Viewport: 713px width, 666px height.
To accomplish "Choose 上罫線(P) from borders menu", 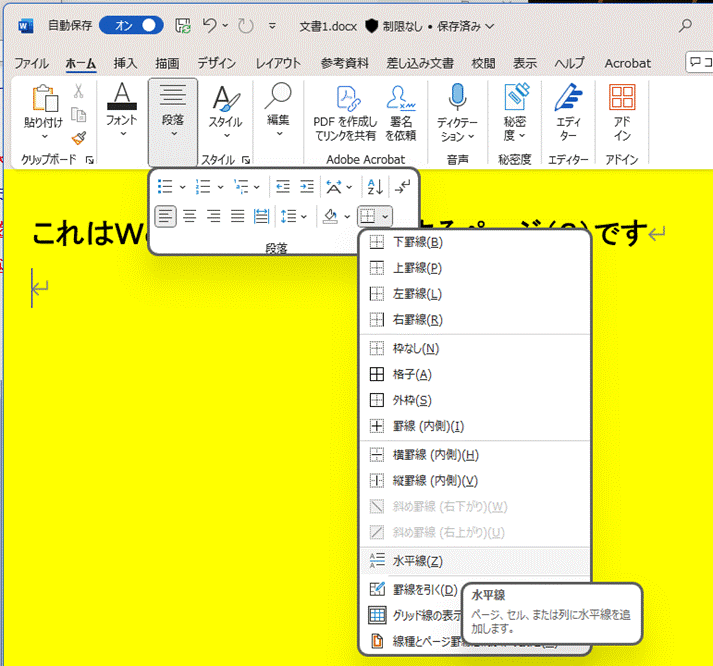I will (475, 268).
